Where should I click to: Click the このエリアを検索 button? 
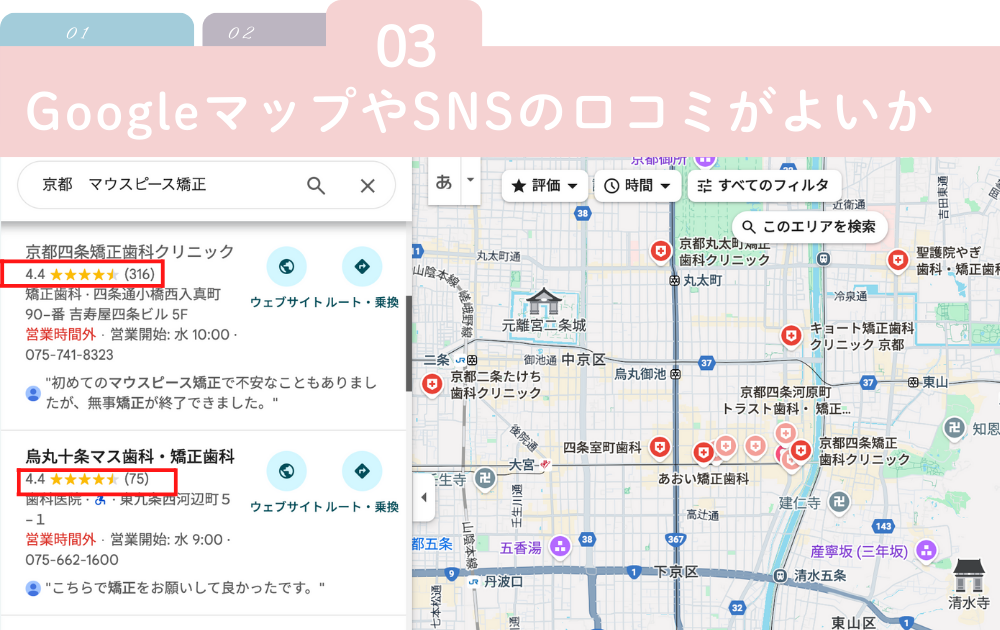pyautogui.click(x=810, y=226)
